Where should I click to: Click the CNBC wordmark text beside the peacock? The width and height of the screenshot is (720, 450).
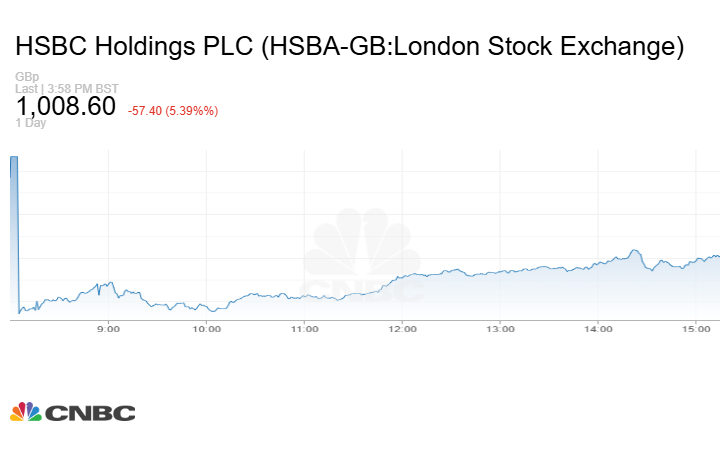[90, 413]
